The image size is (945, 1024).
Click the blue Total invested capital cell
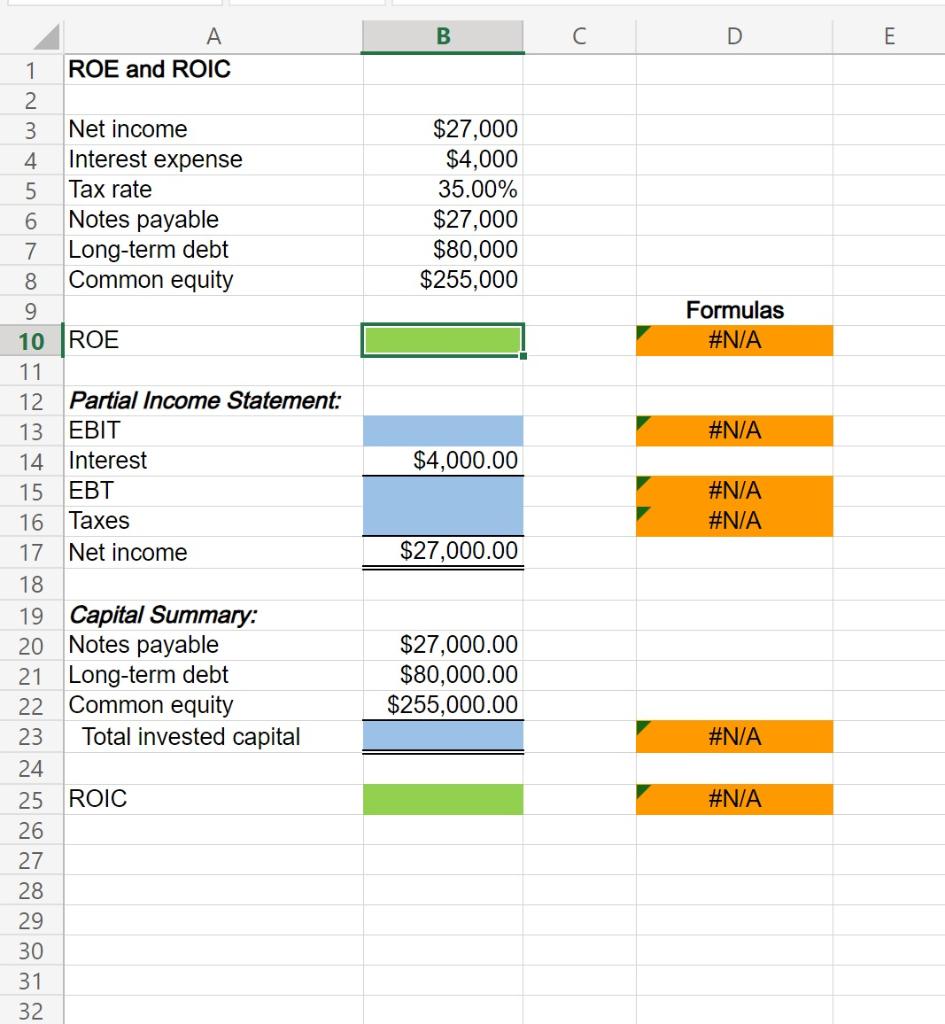442,736
